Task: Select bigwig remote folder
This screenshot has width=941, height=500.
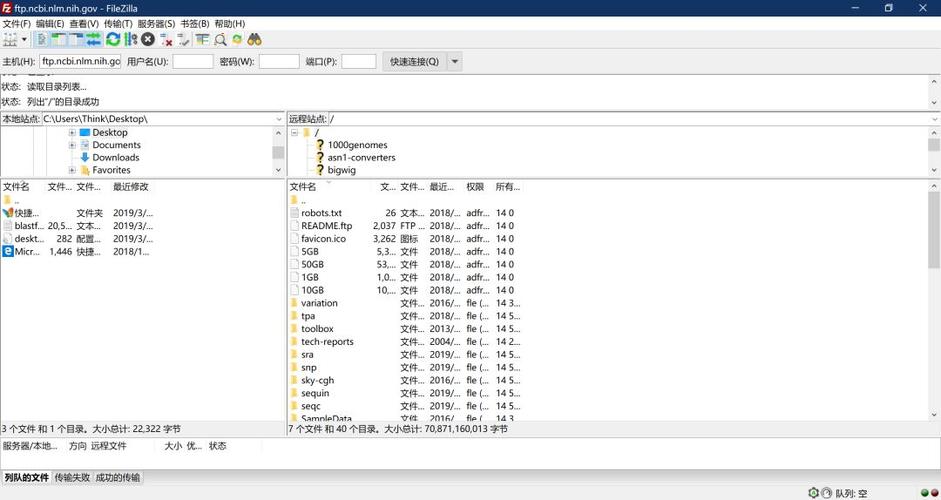Action: 341,170
